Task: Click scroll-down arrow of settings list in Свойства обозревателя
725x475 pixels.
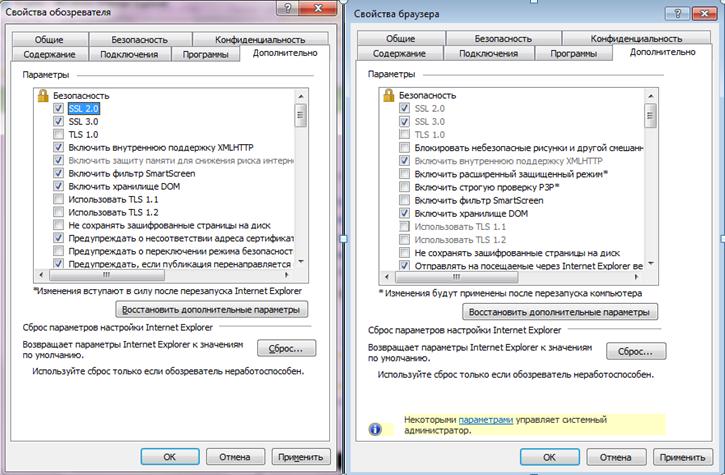Action: tap(301, 262)
